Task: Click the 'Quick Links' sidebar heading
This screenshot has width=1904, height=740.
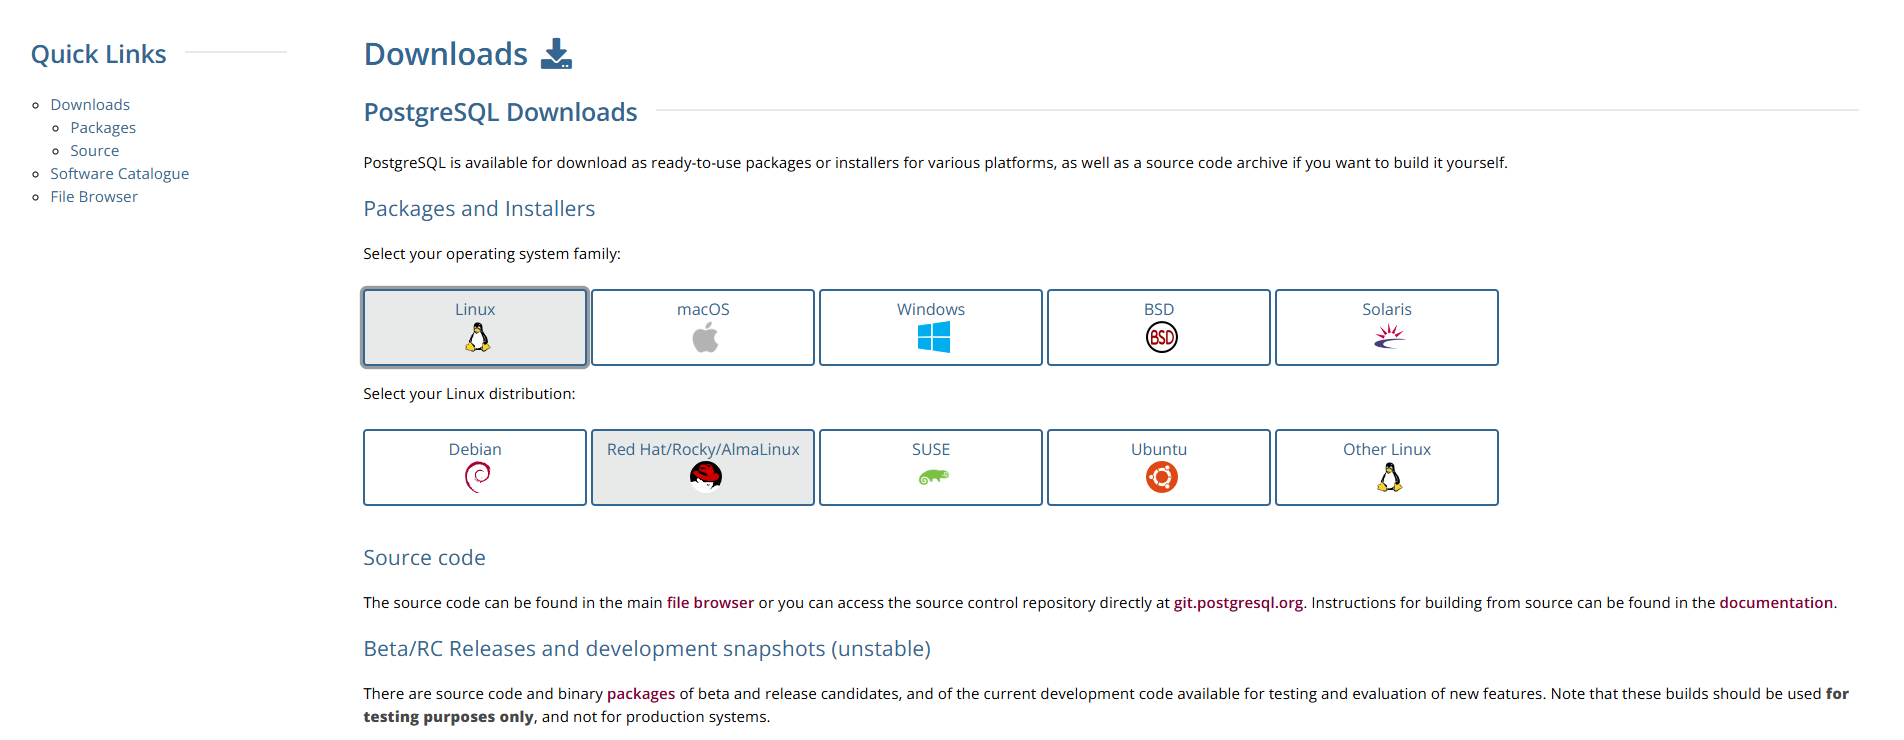Action: coord(99,54)
